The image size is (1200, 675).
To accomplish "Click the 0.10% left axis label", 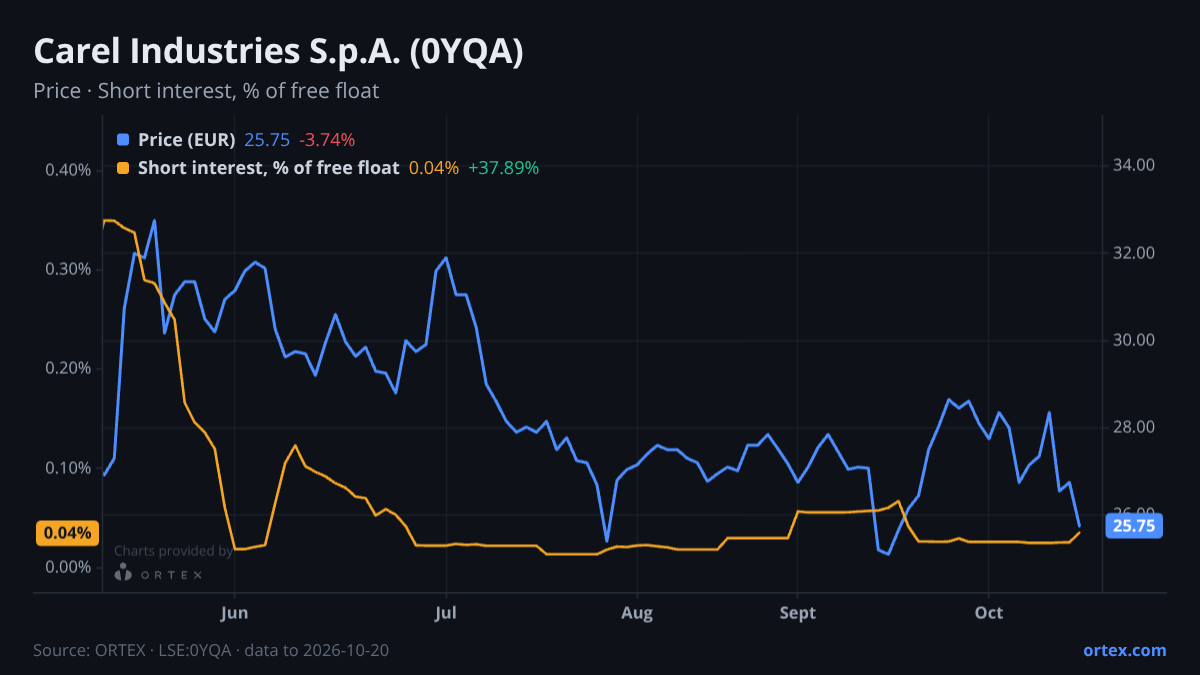I will click(x=68, y=468).
